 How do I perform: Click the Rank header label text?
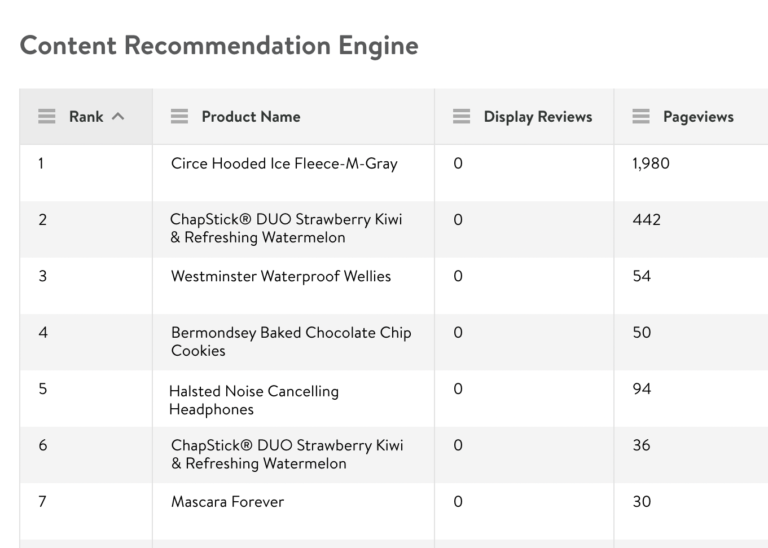[86, 117]
